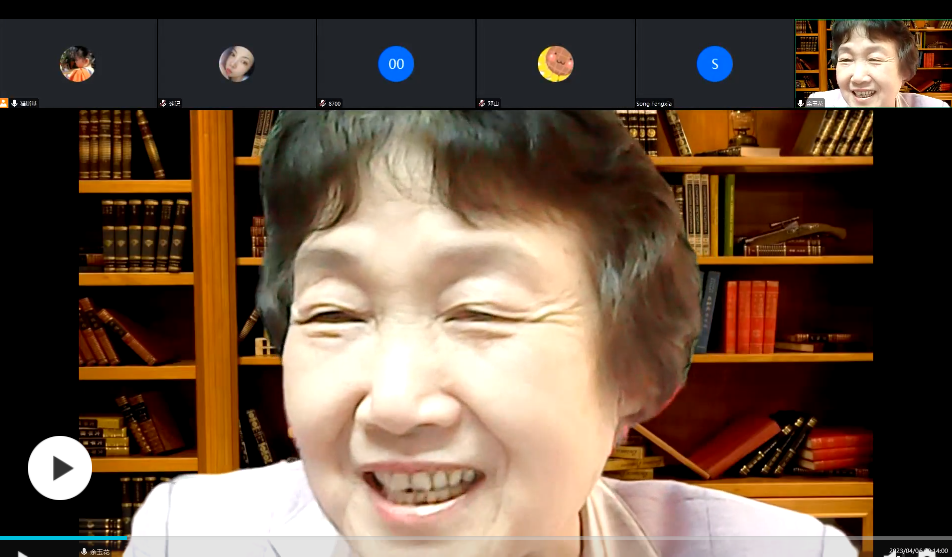Select the first participant's avatar photo
The width and height of the screenshot is (952, 557).
click(x=77, y=64)
